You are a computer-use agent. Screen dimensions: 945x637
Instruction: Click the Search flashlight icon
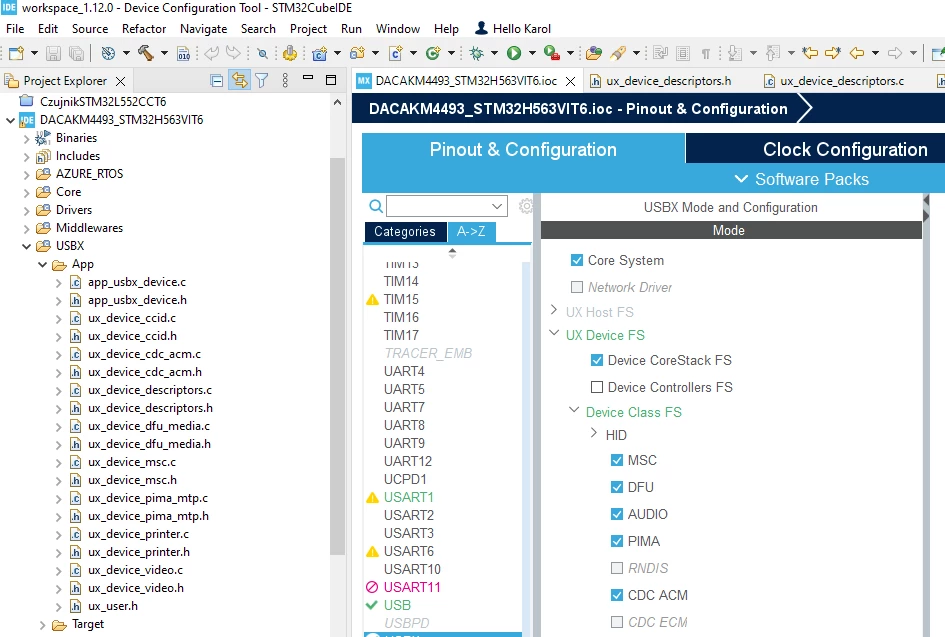[x=618, y=53]
